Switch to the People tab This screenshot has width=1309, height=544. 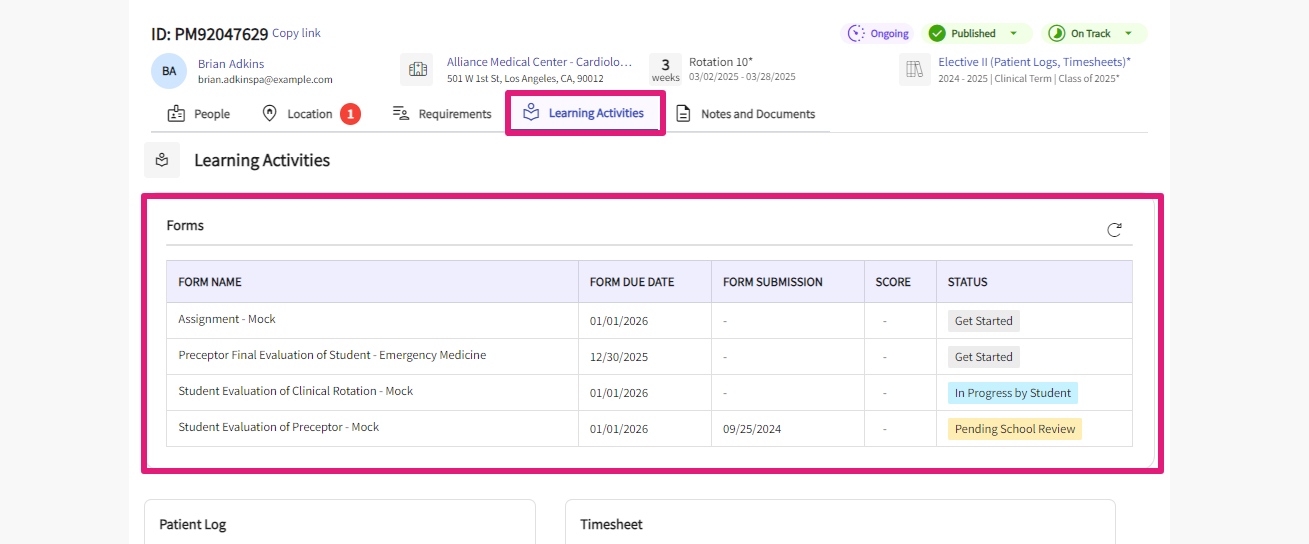click(199, 114)
